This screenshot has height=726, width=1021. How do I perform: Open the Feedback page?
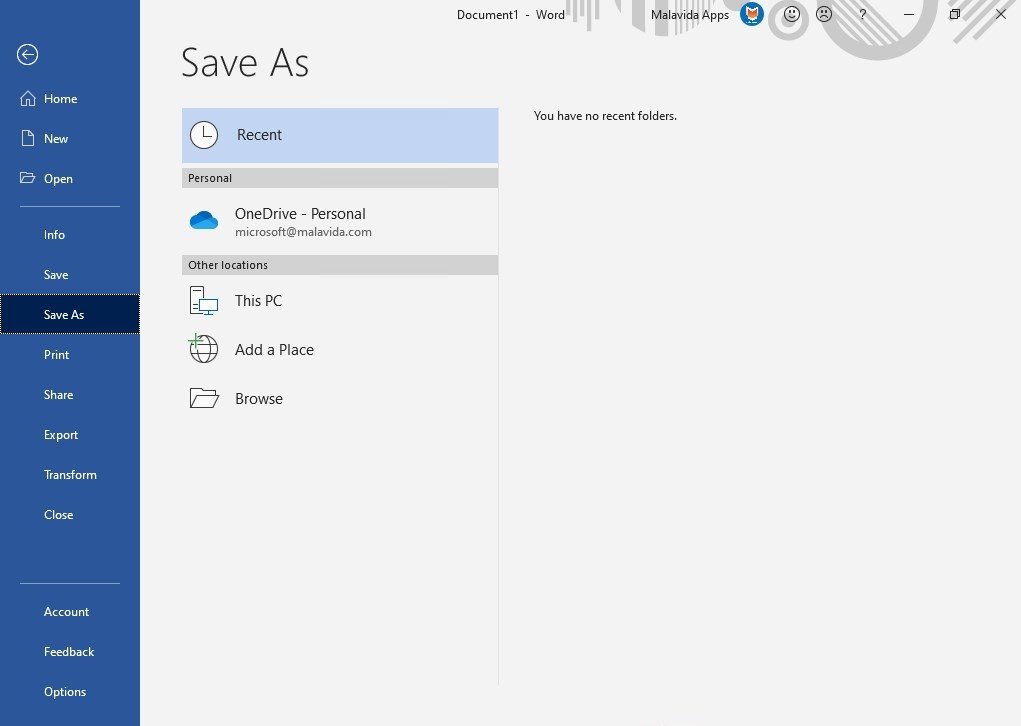70,652
